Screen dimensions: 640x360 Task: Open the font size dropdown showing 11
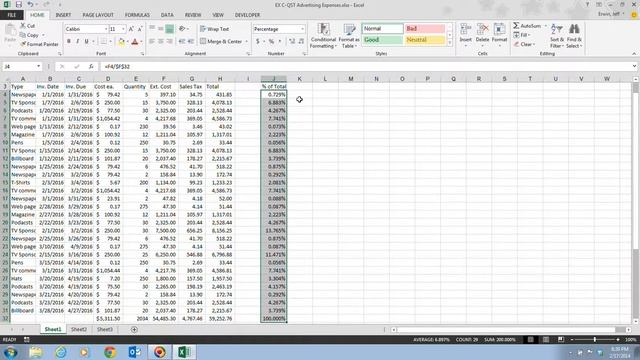tap(123, 29)
